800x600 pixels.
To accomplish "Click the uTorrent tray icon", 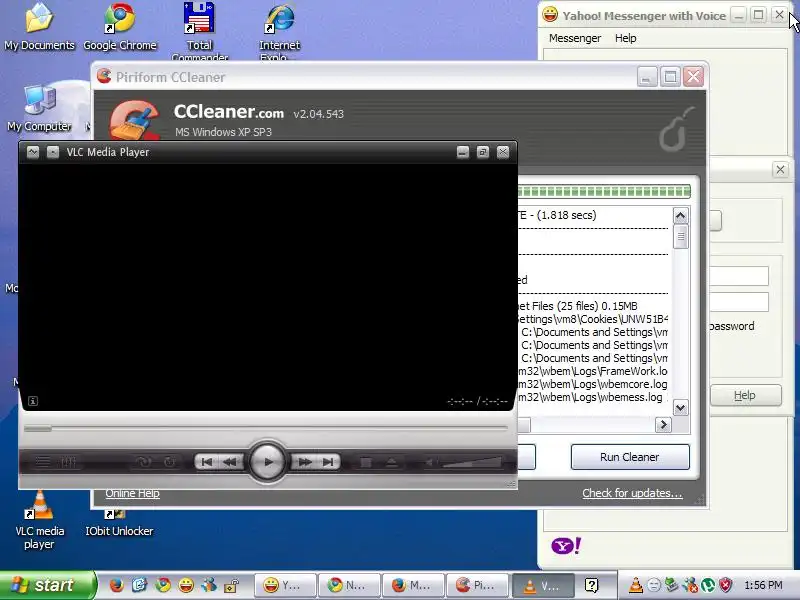I will pos(708,585).
